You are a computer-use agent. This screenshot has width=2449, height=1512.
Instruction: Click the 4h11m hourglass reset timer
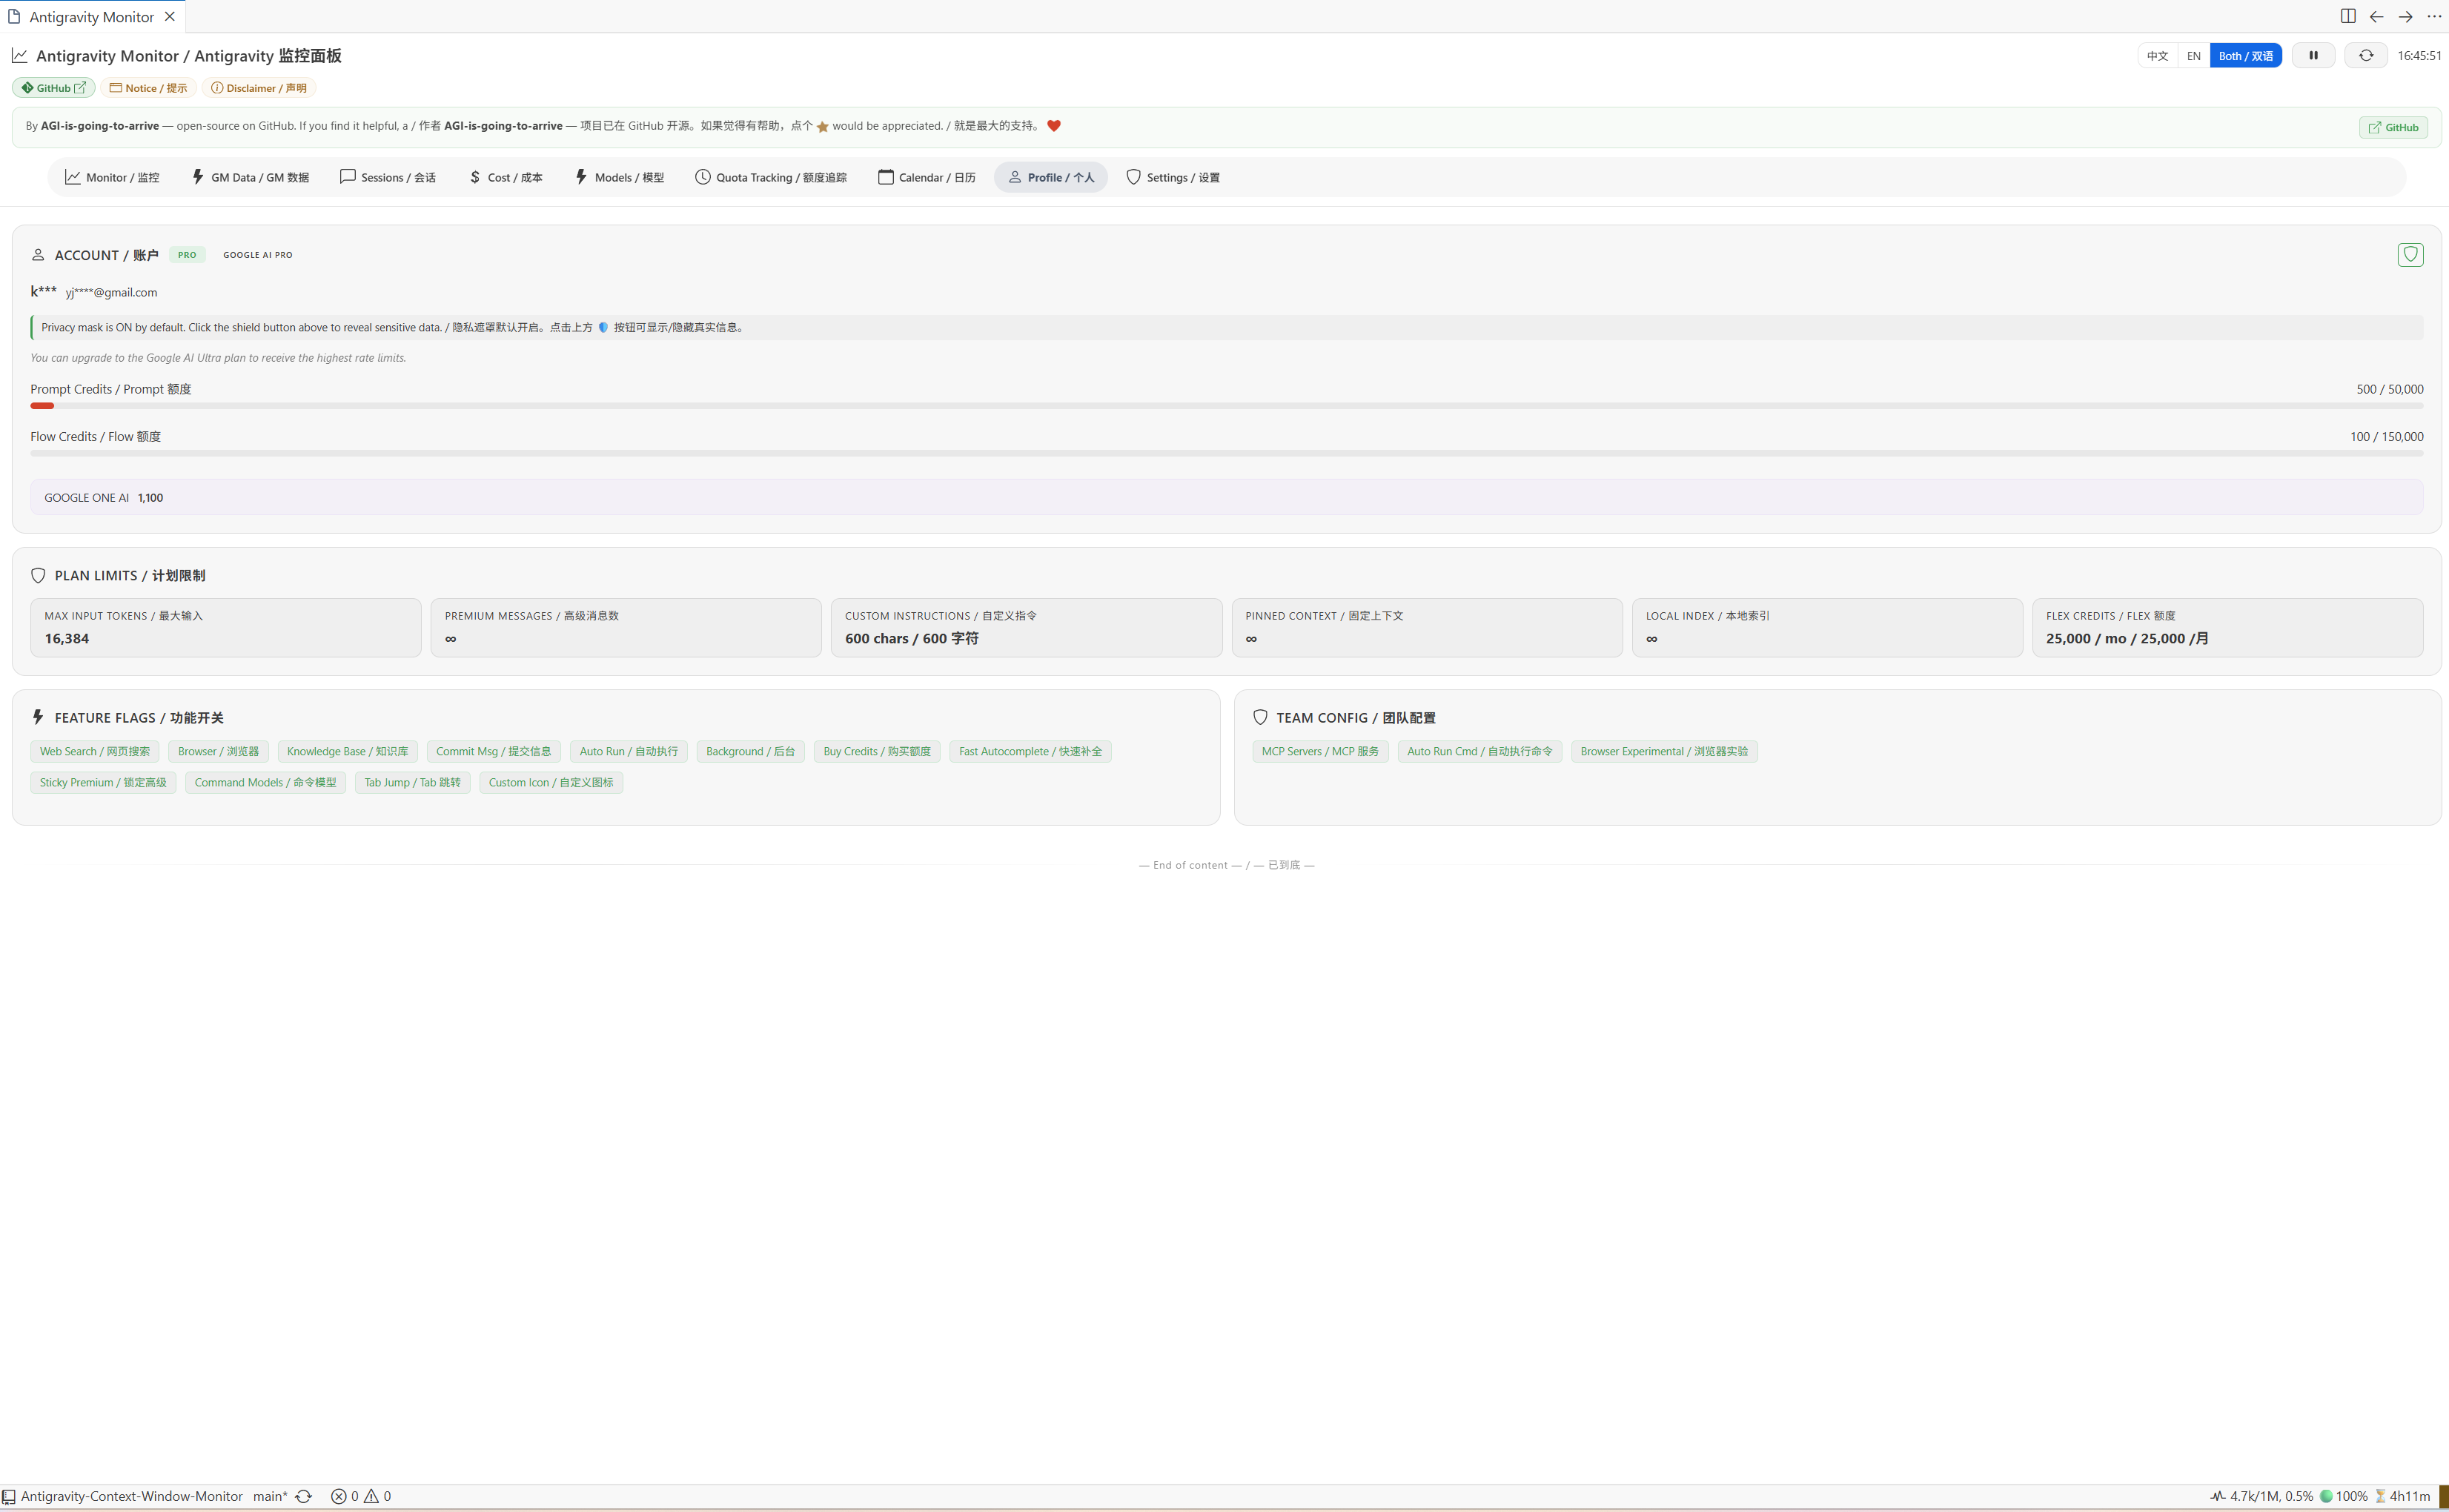coord(2402,1497)
